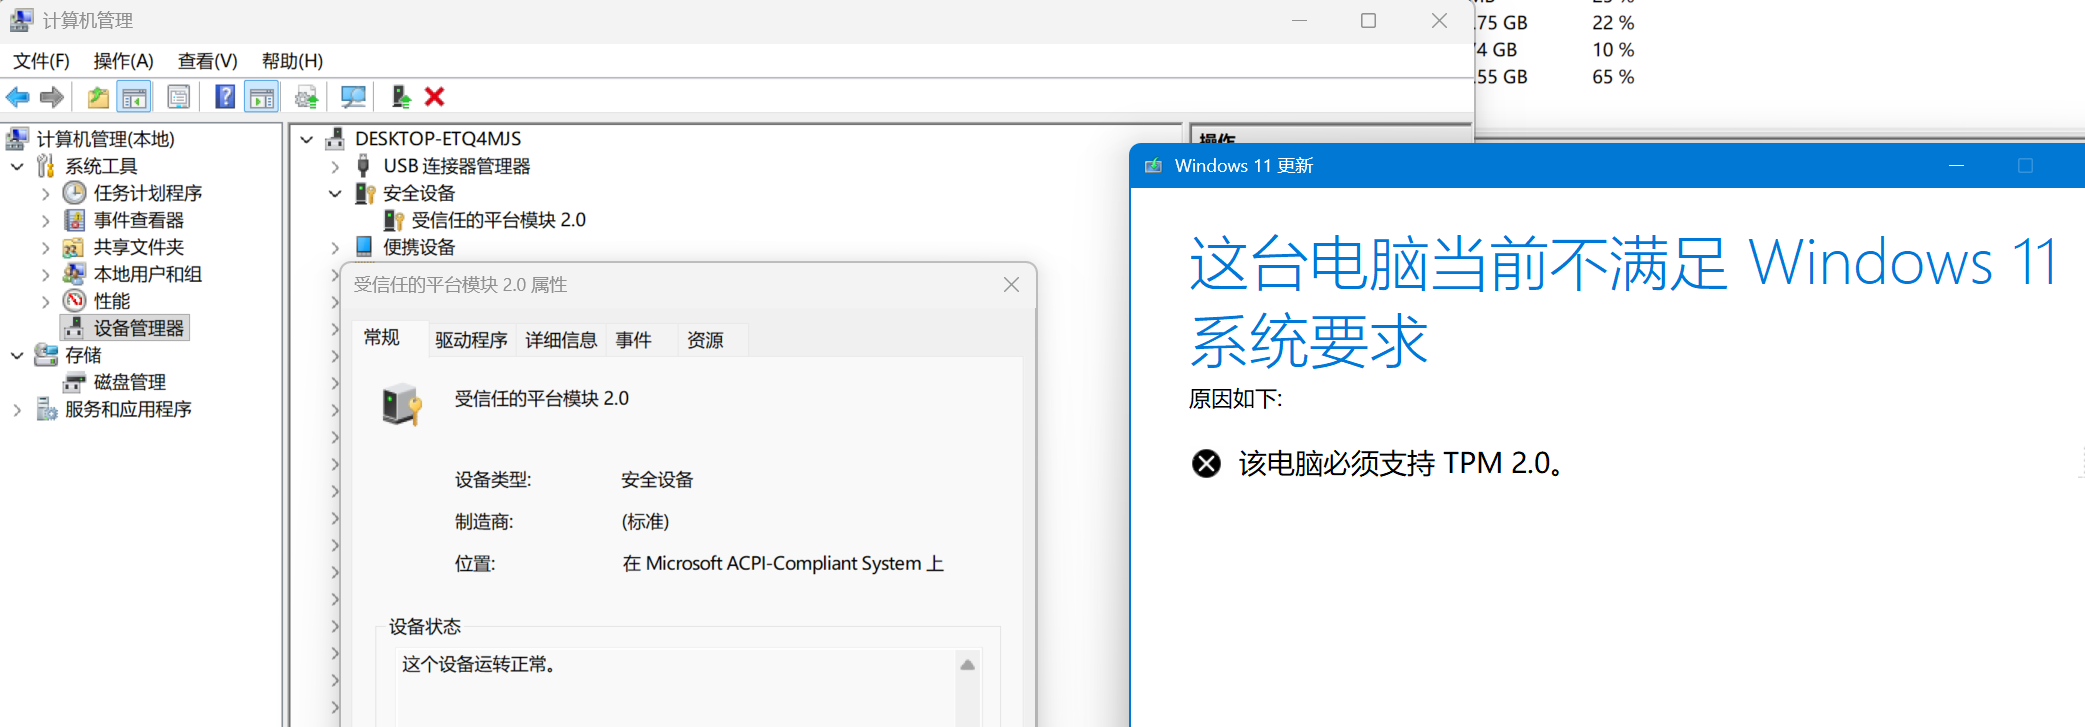Click the 便携设备 device icon
This screenshot has height=727, width=2085.
pyautogui.click(x=364, y=246)
